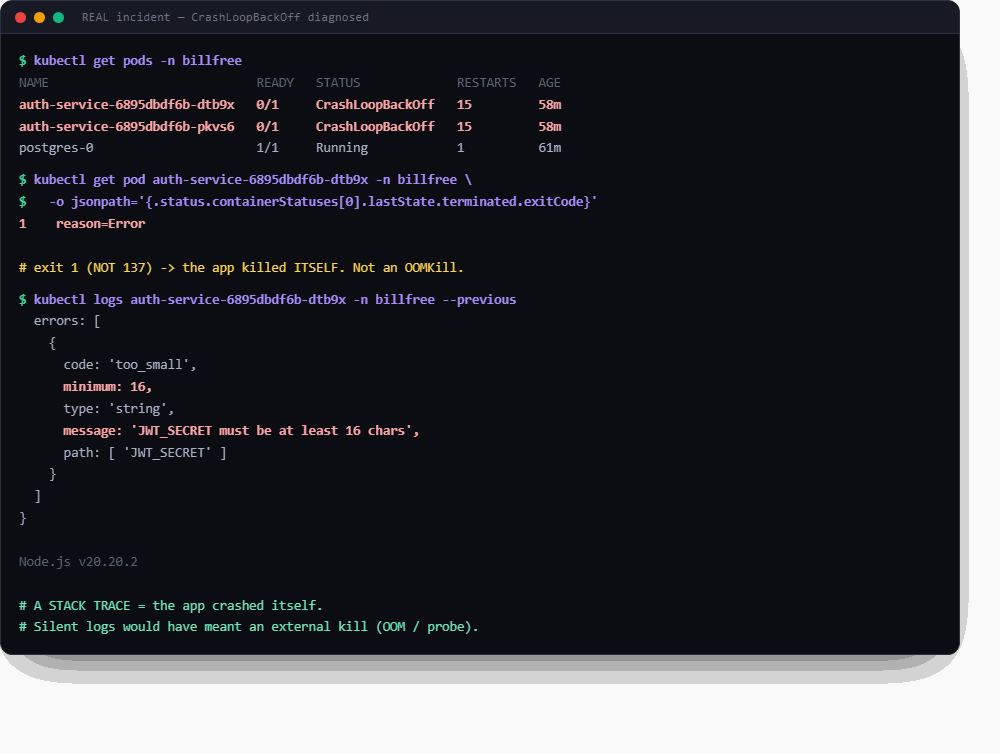
Task: Click the yellow comment 'exit 1 (NOT 137)'
Action: (241, 268)
